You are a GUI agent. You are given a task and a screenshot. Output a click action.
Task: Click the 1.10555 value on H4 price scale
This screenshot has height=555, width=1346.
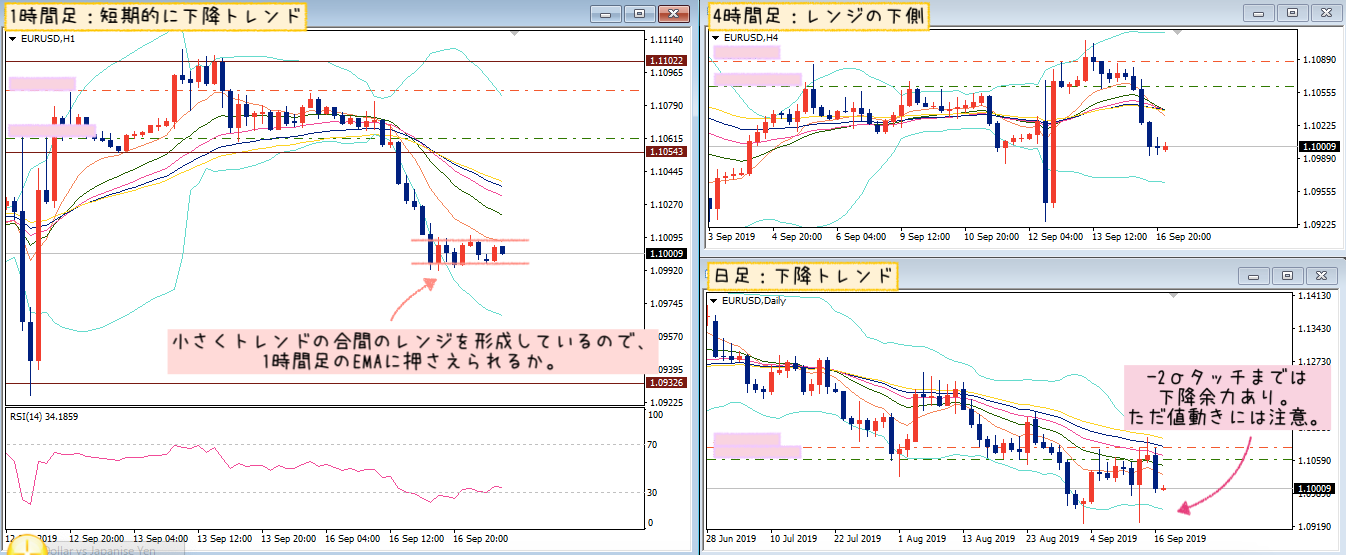point(1318,92)
